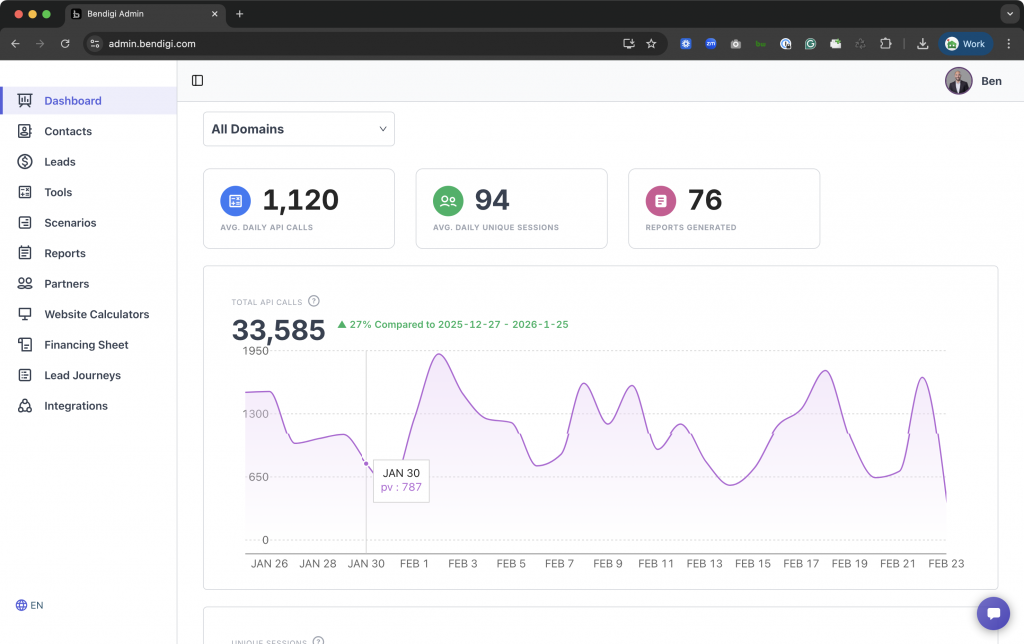Click the browser address bar
The width and height of the screenshot is (1024, 644).
point(350,44)
